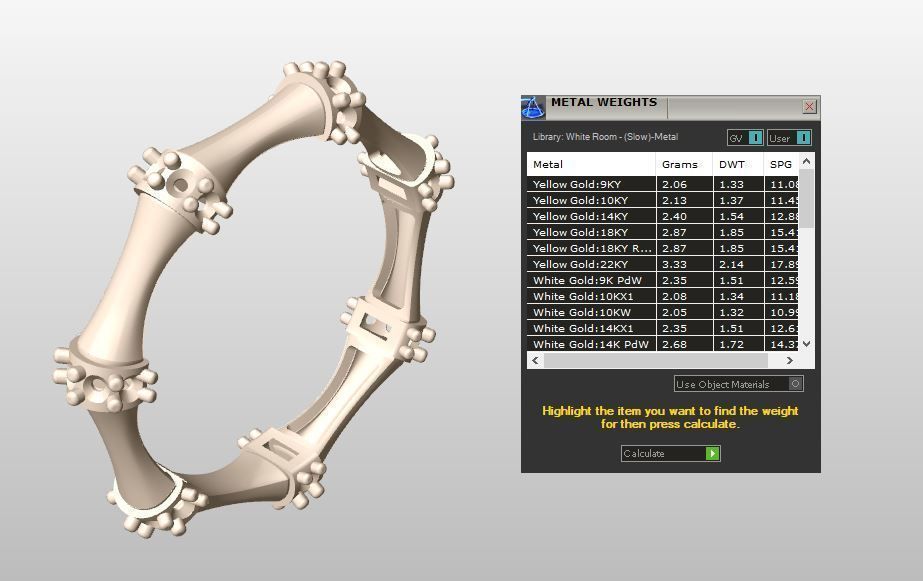
Task: Select the Yellow Gold:14KY row
Action: 663,216
